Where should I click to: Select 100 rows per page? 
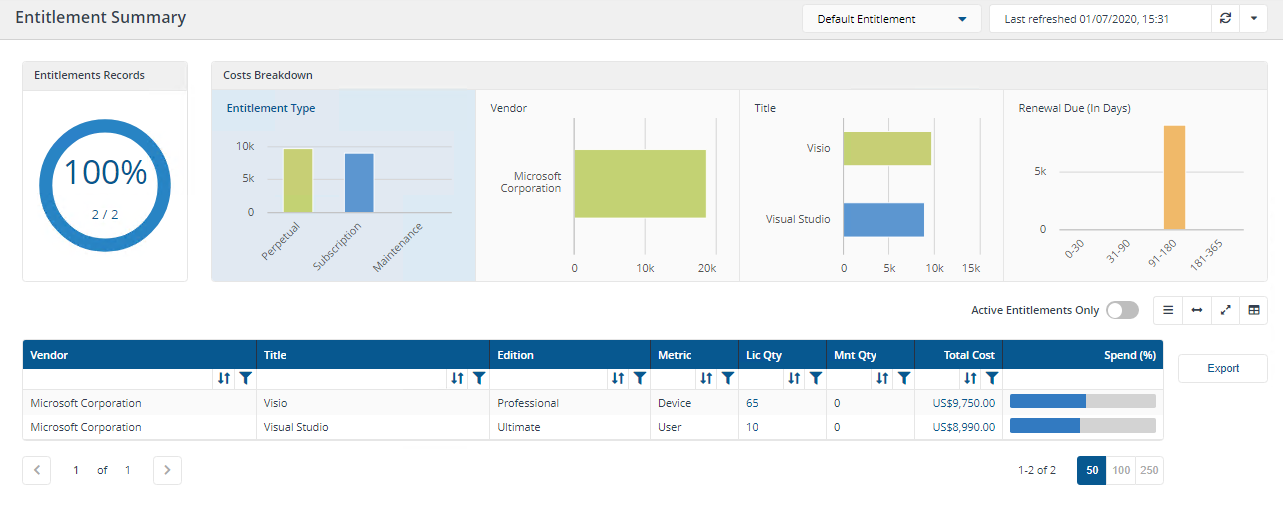click(1121, 470)
